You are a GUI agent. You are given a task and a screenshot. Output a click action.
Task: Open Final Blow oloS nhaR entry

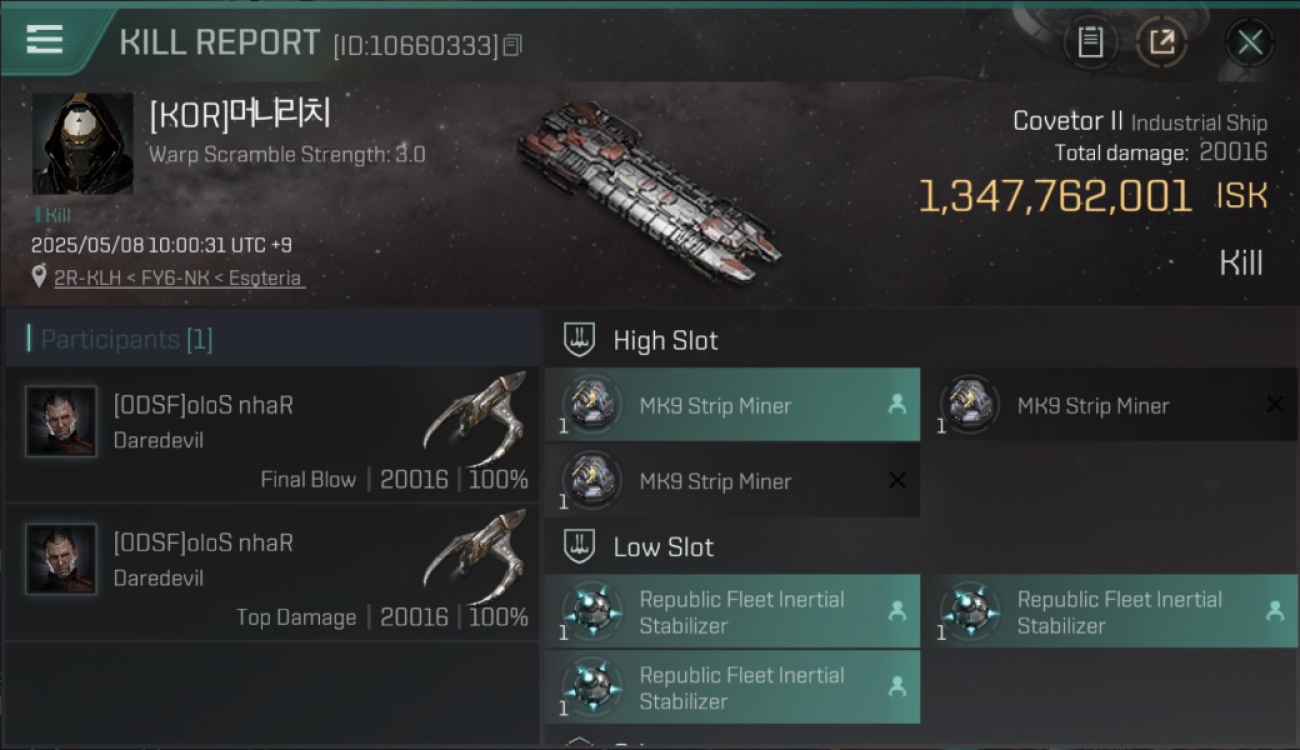tap(272, 435)
